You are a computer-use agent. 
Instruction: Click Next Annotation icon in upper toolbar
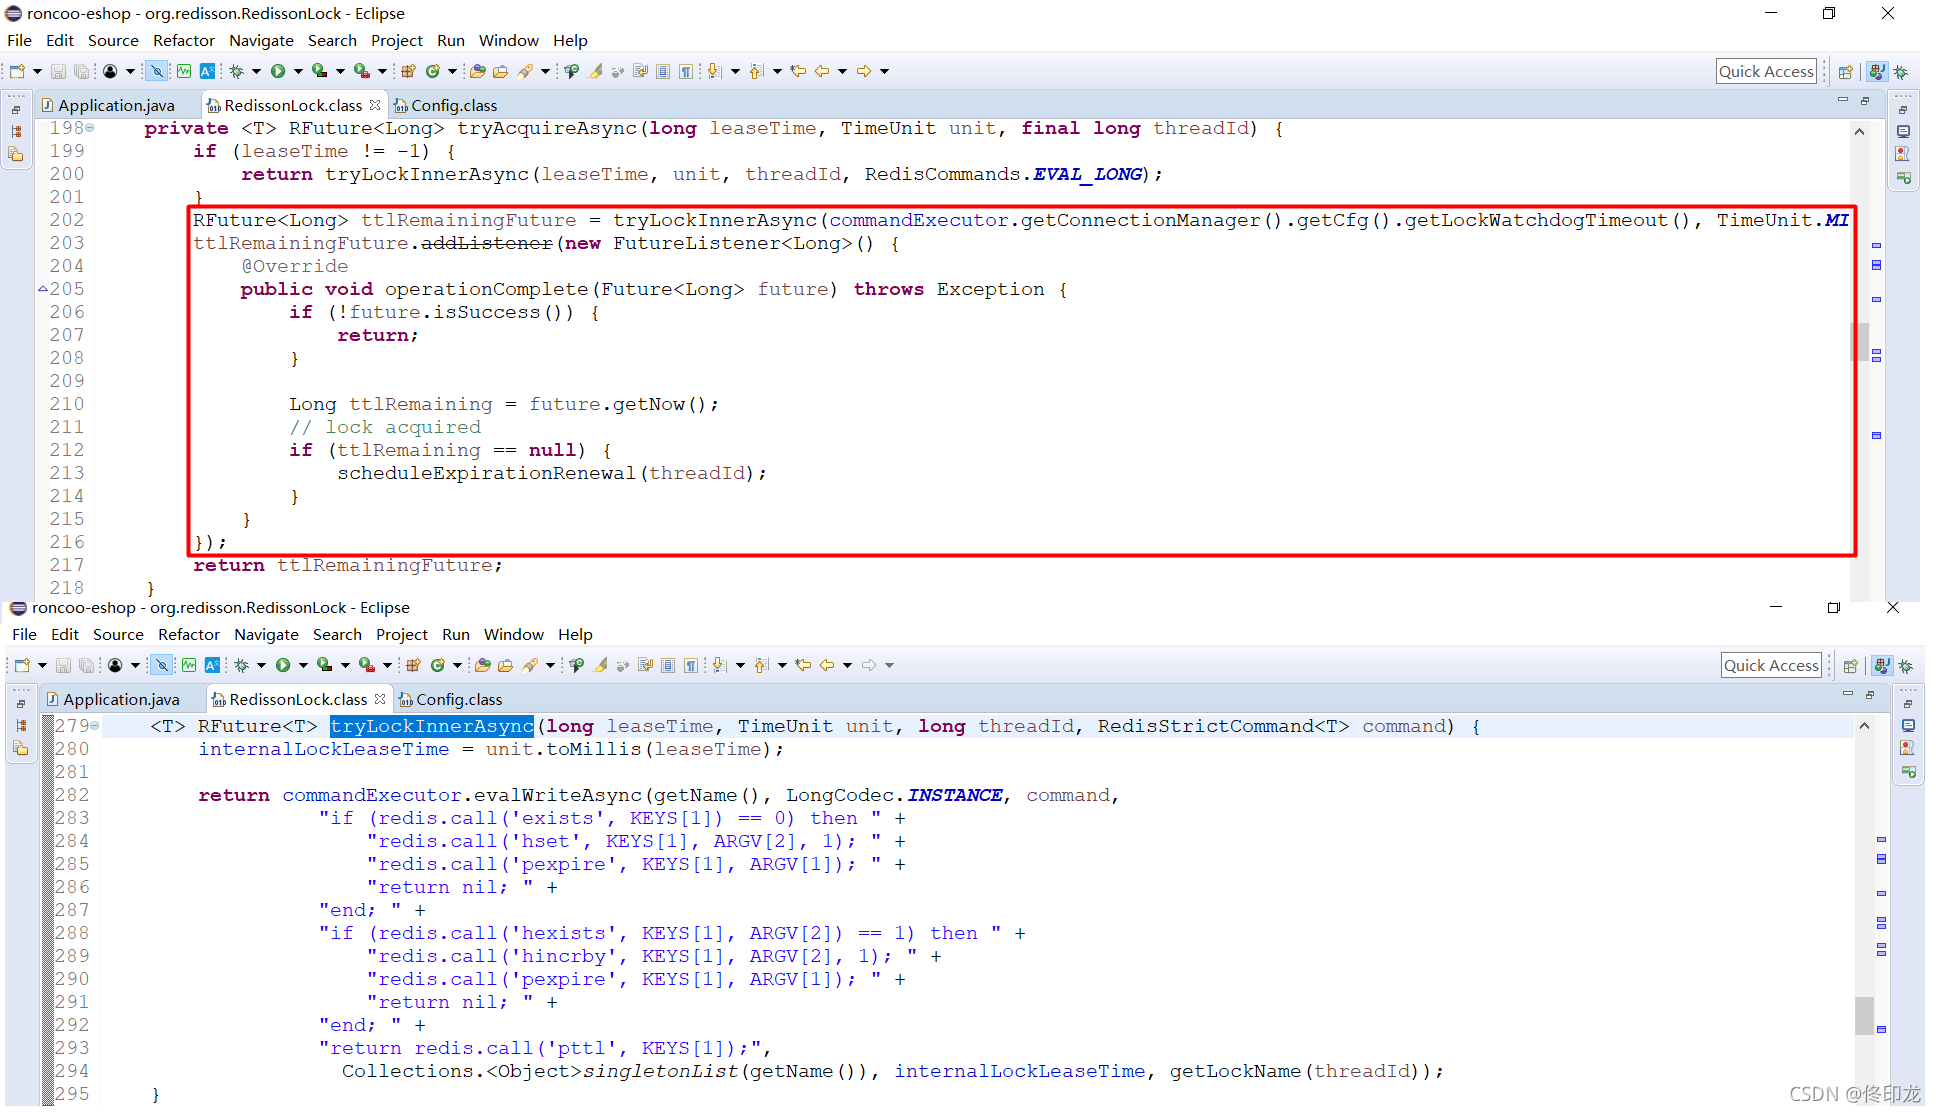(x=714, y=71)
